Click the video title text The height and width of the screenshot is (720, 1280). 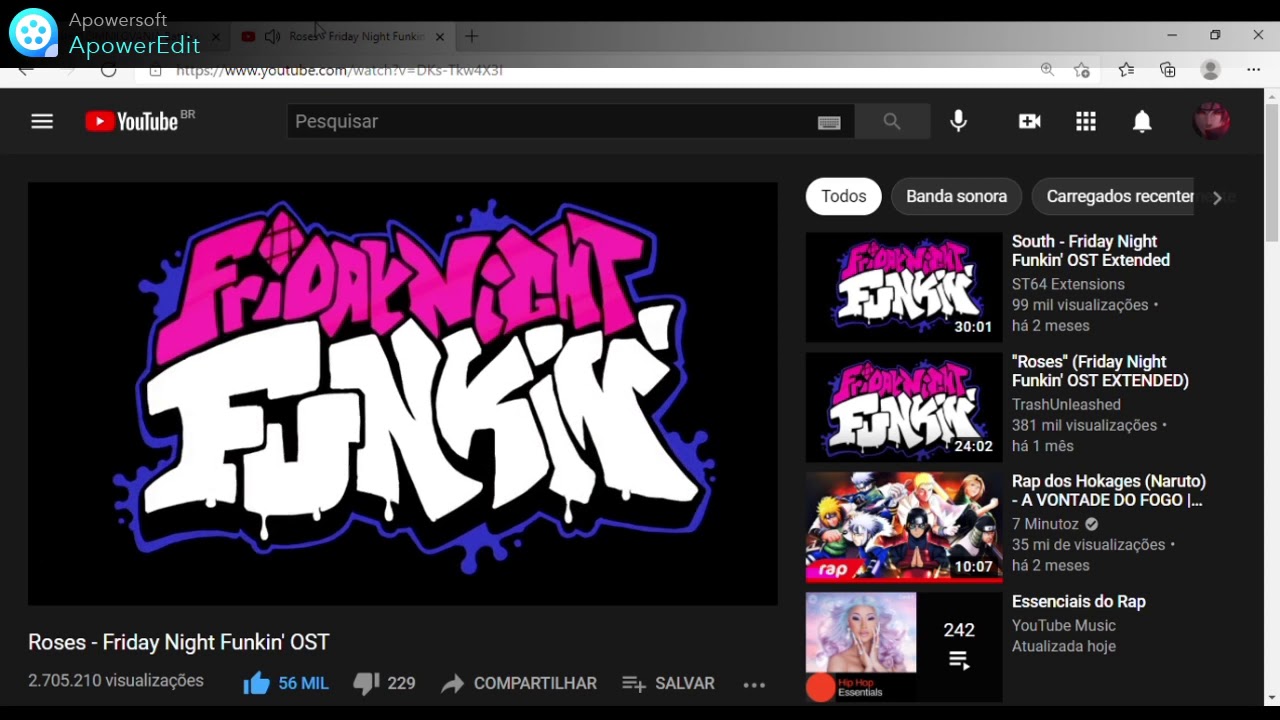(179, 642)
